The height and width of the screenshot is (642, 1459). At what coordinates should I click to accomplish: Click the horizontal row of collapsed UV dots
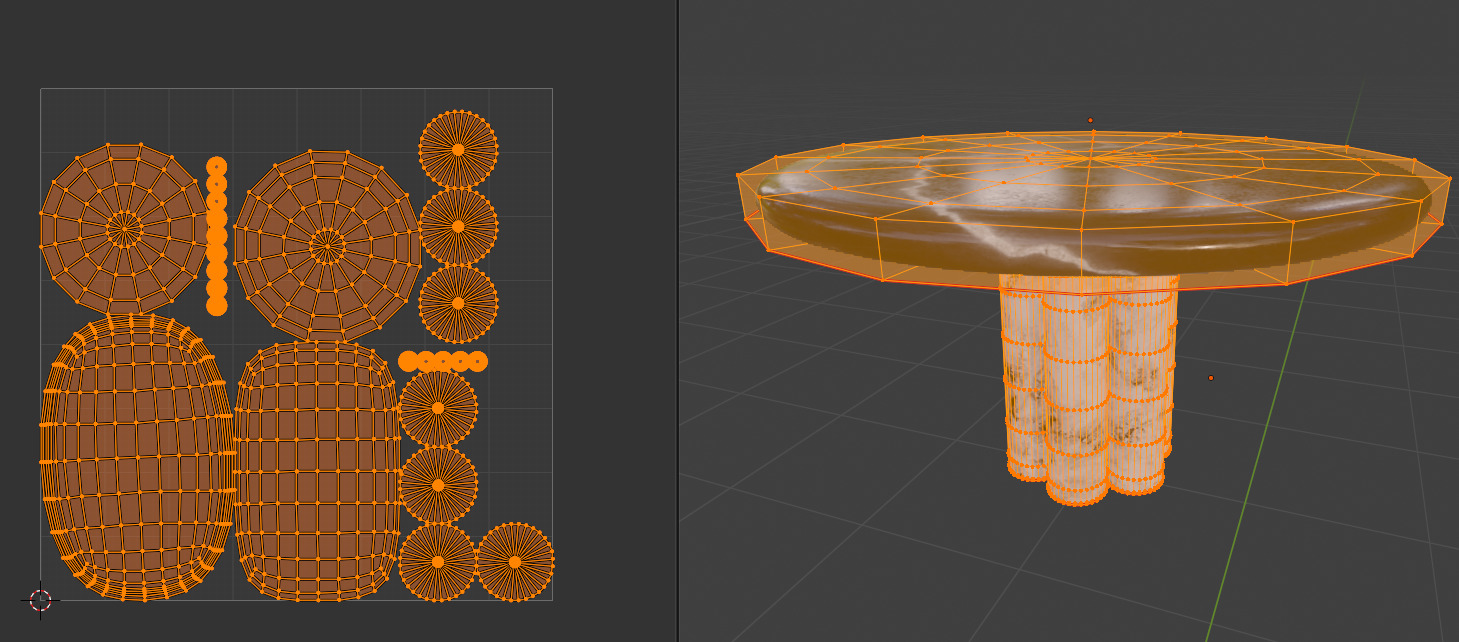click(443, 361)
